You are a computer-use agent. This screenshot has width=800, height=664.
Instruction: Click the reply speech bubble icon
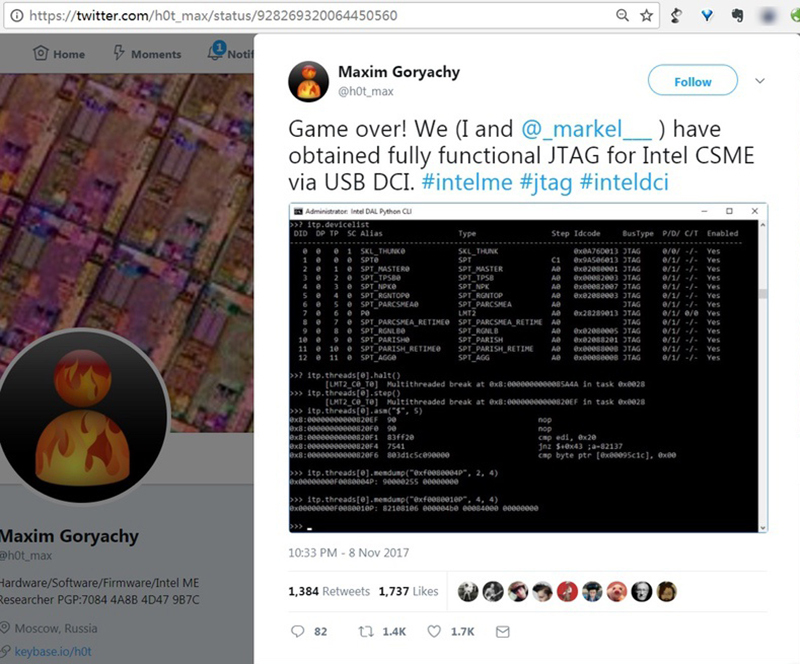297,631
